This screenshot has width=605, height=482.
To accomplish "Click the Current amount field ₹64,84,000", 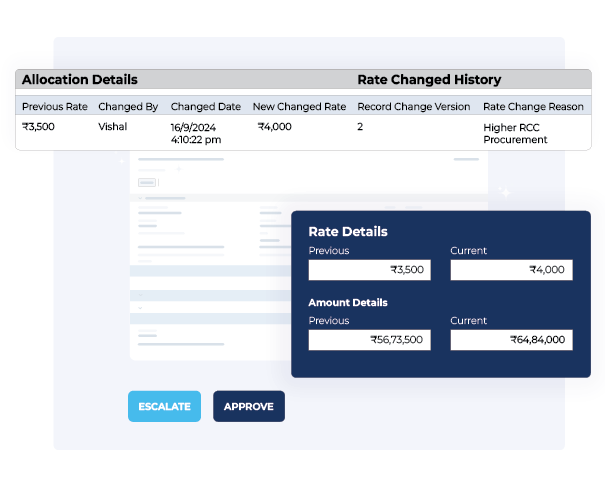I will click(x=511, y=340).
